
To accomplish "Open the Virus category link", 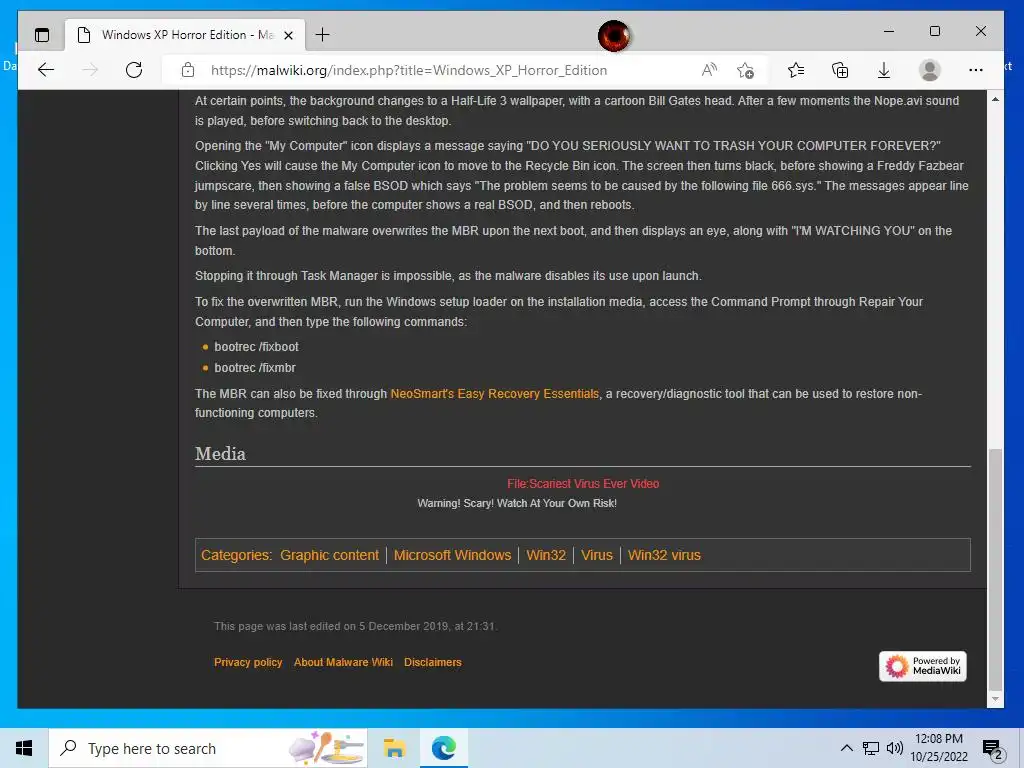I will (597, 555).
